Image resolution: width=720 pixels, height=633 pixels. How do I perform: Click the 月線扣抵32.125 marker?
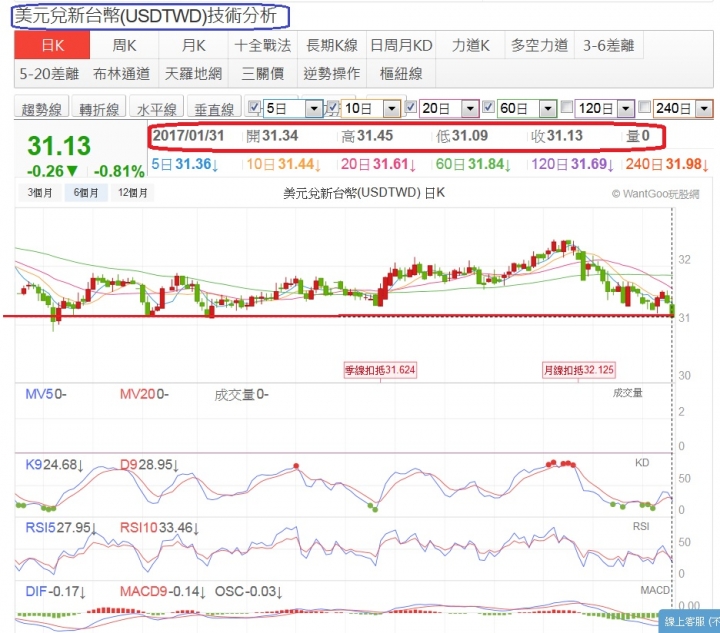pyautogui.click(x=579, y=370)
